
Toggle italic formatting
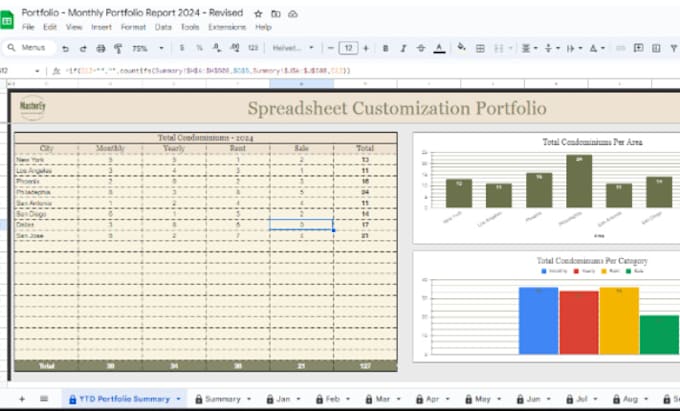pos(403,48)
